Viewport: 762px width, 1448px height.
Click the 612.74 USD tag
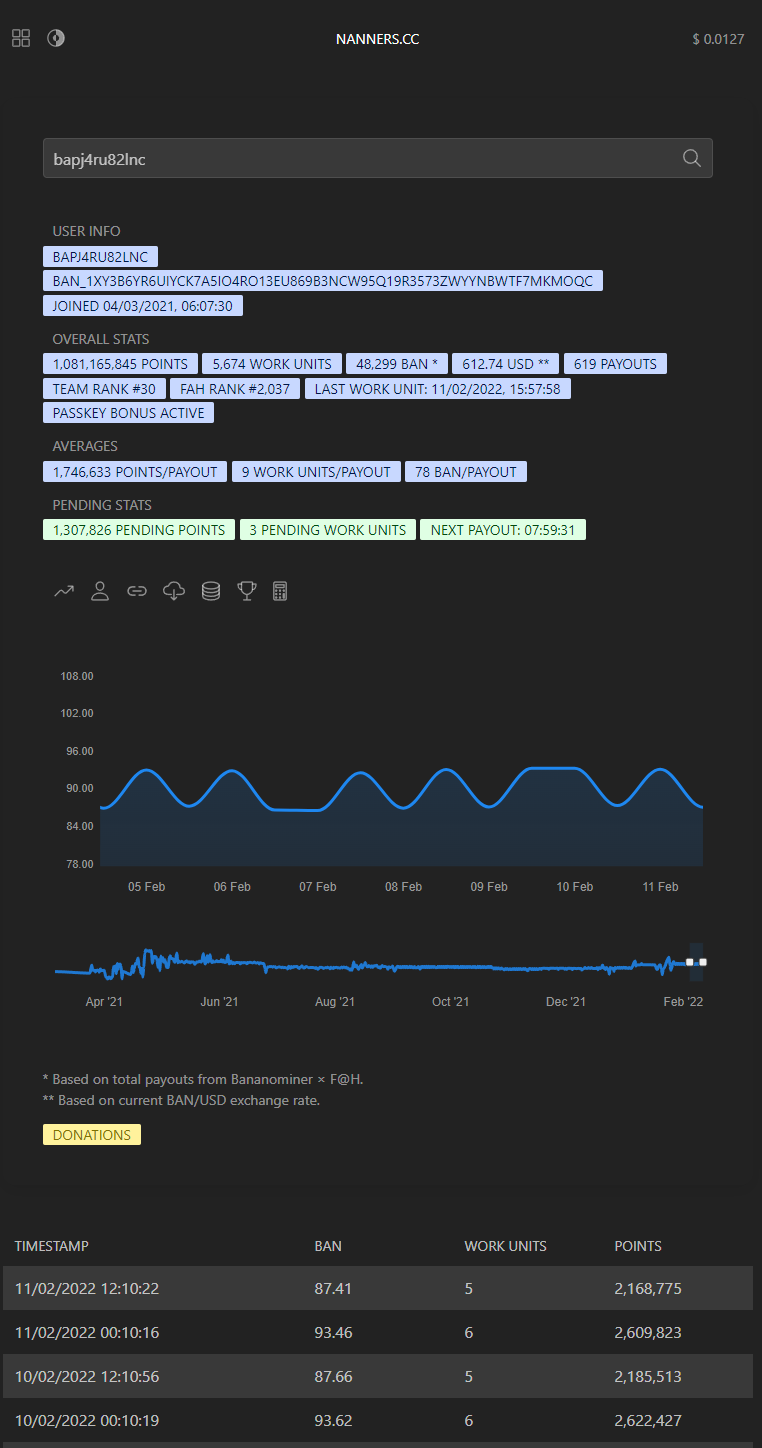(506, 364)
